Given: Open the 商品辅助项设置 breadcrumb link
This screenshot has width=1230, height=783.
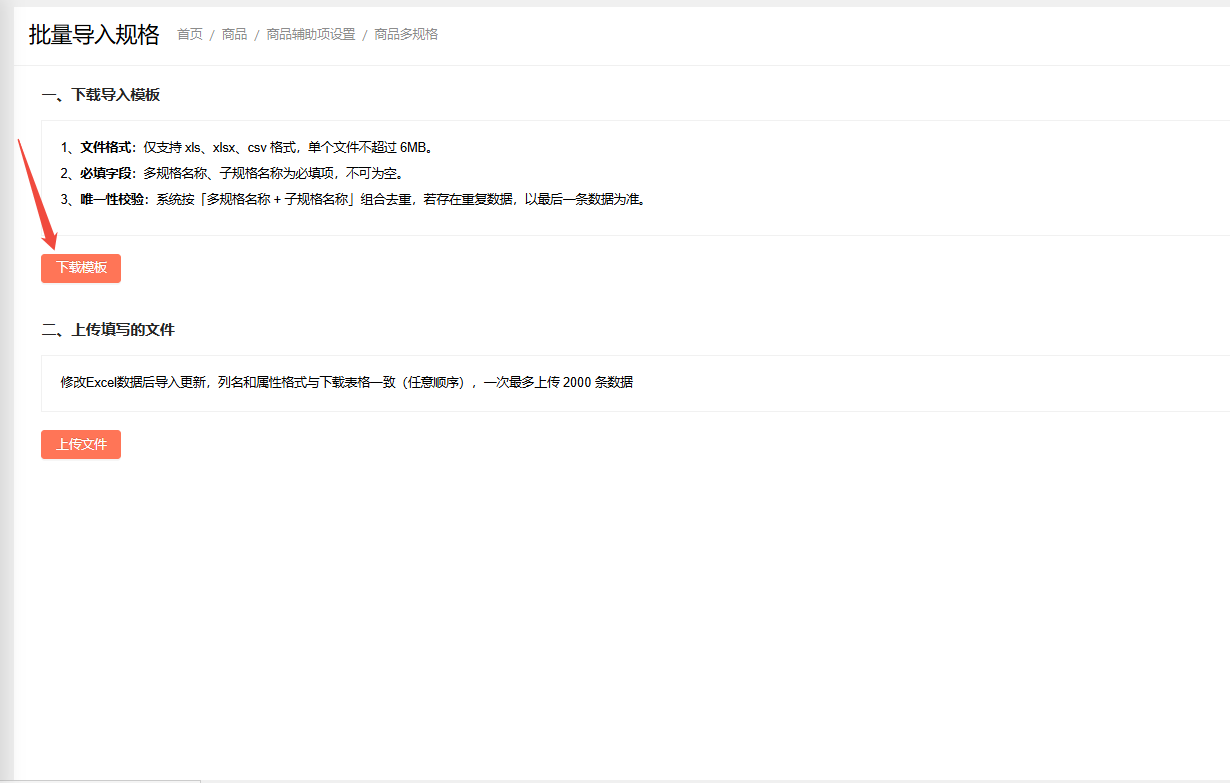Looking at the screenshot, I should point(311,34).
